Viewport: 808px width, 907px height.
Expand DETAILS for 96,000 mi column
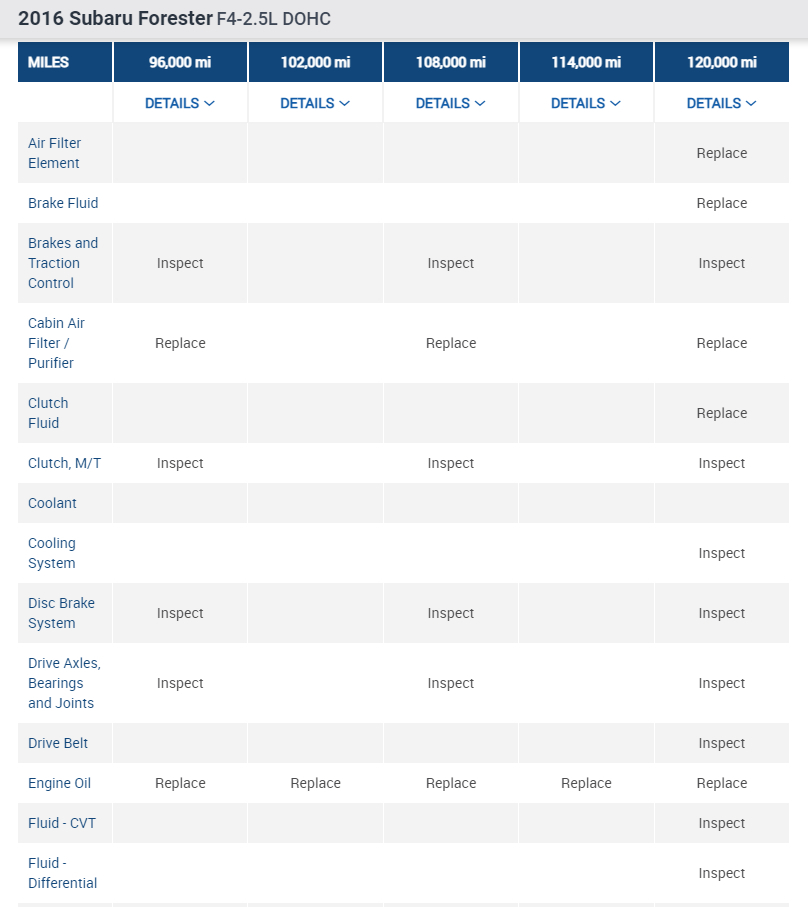click(x=180, y=103)
